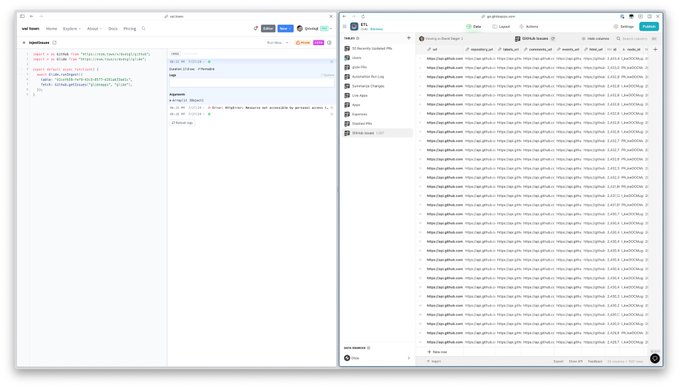
Task: Open the New dropdown button in Val Town
Action: tap(285, 29)
